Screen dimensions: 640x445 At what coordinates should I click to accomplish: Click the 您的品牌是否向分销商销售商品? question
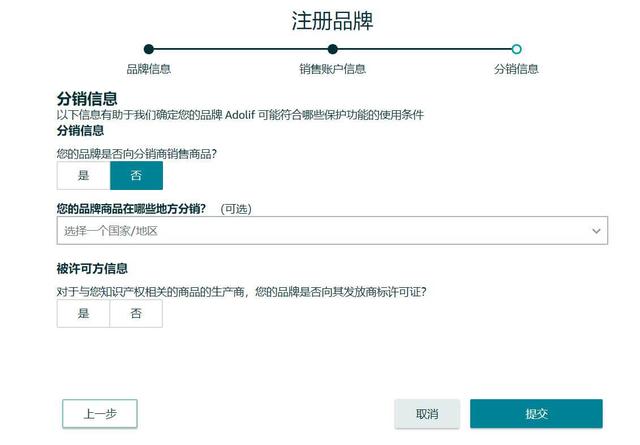tap(137, 154)
